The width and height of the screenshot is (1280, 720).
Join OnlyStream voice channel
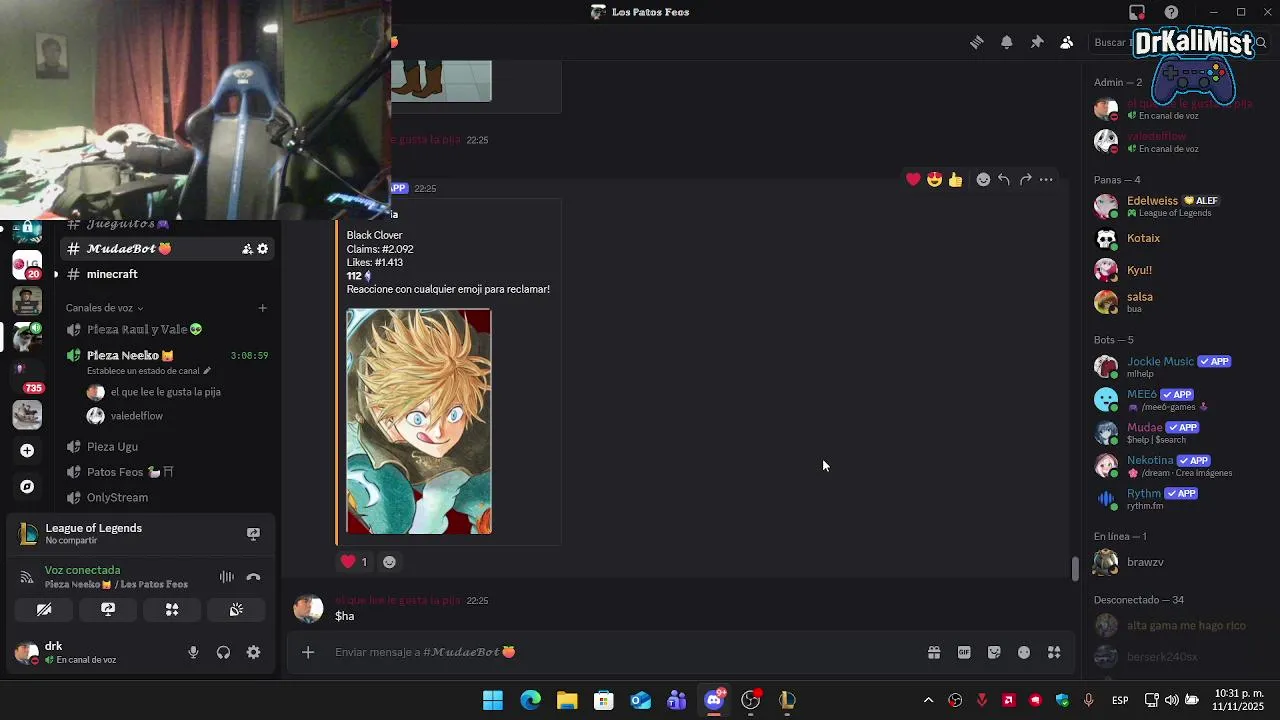click(167, 497)
